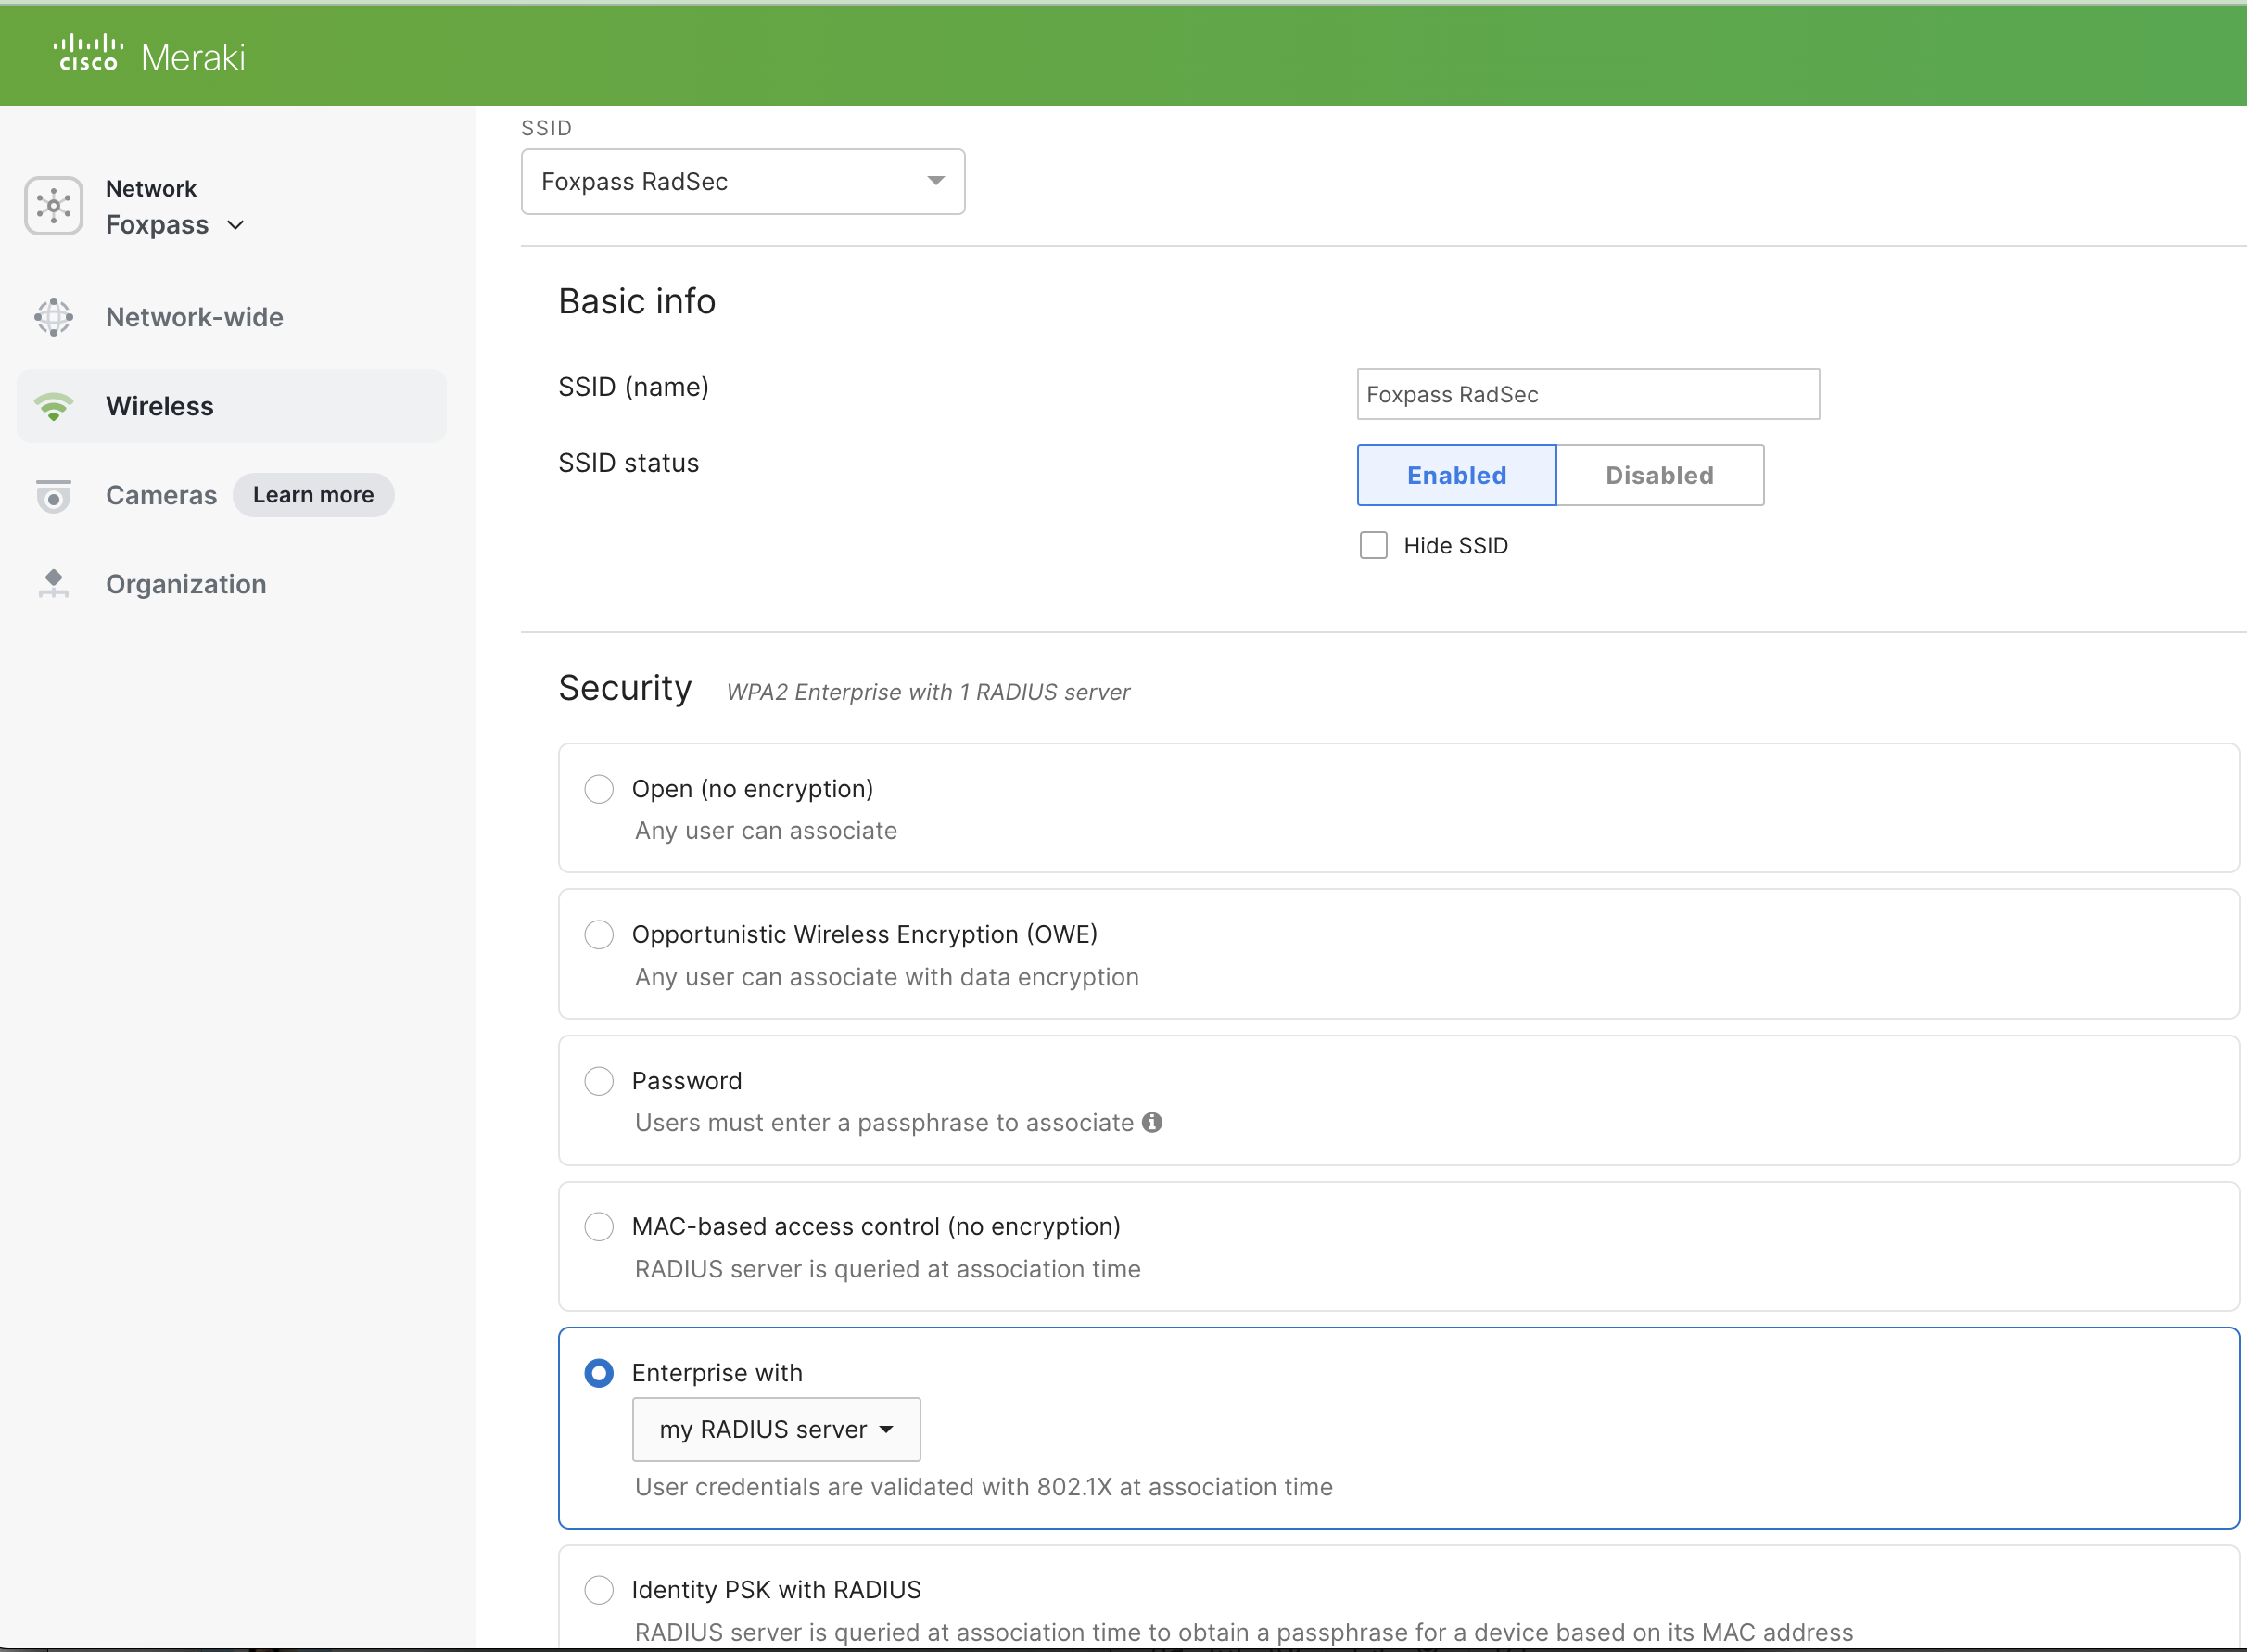Screen dimensions: 2247x1652
Task: Click the Organization icon in sidebar
Action: (x=54, y=584)
